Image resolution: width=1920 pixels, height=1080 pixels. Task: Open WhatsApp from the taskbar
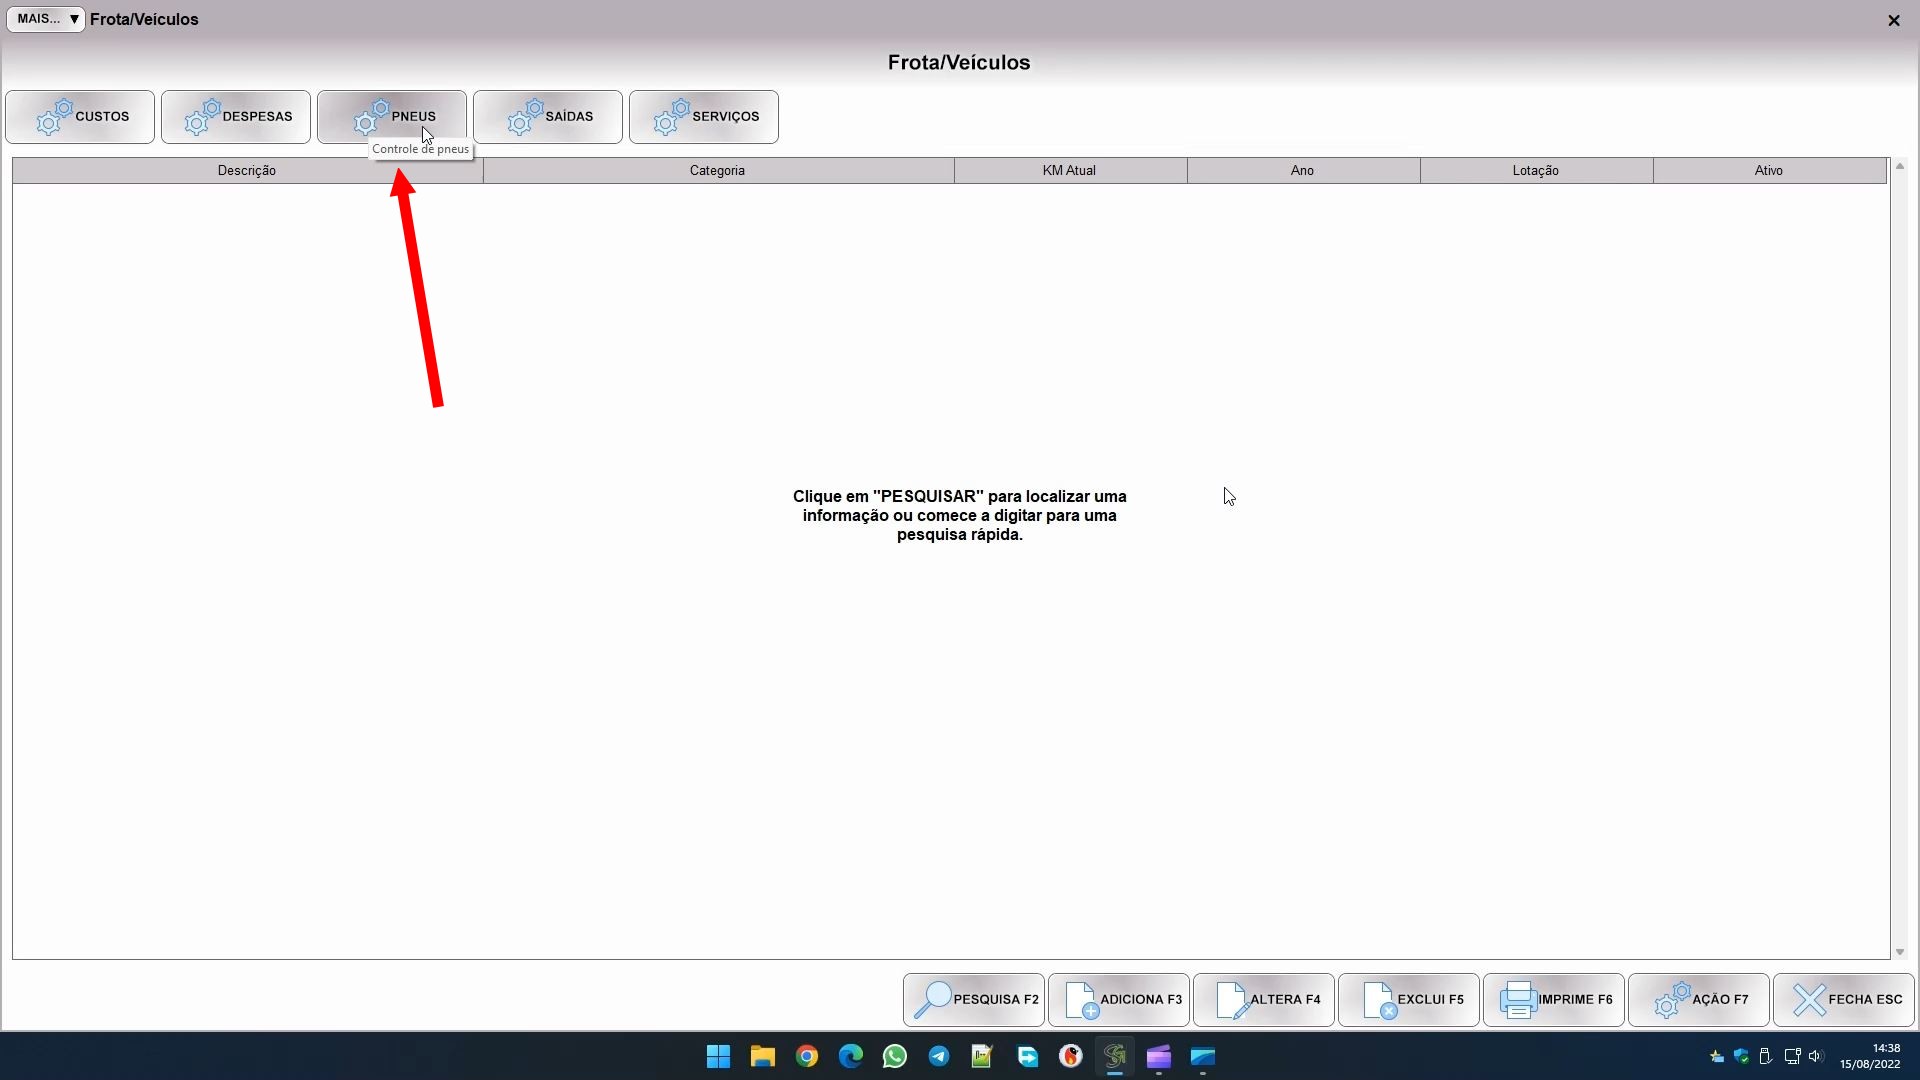pyautogui.click(x=895, y=1057)
